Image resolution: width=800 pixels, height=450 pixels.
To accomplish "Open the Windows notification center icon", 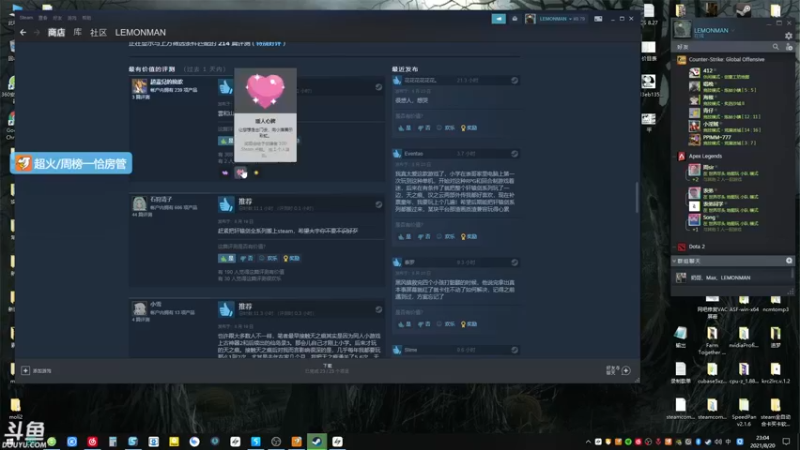I will coord(786,442).
